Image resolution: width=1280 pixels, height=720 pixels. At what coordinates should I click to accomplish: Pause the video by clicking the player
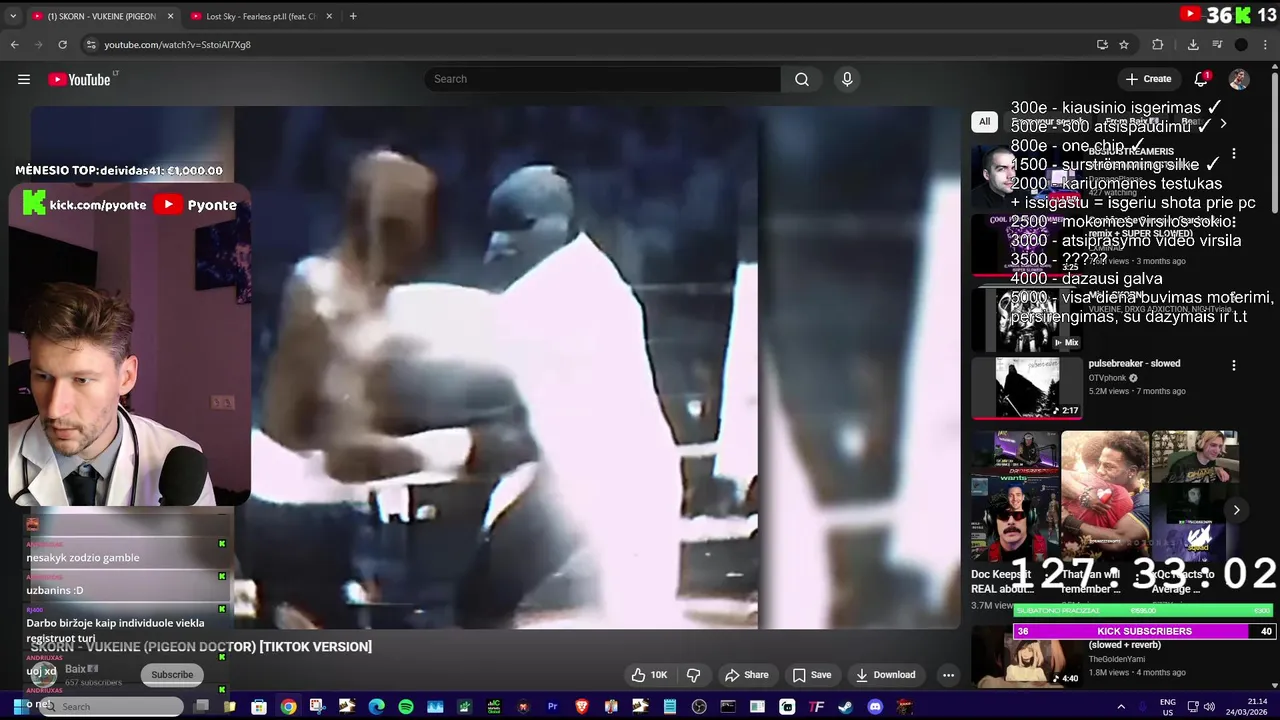coord(495,367)
